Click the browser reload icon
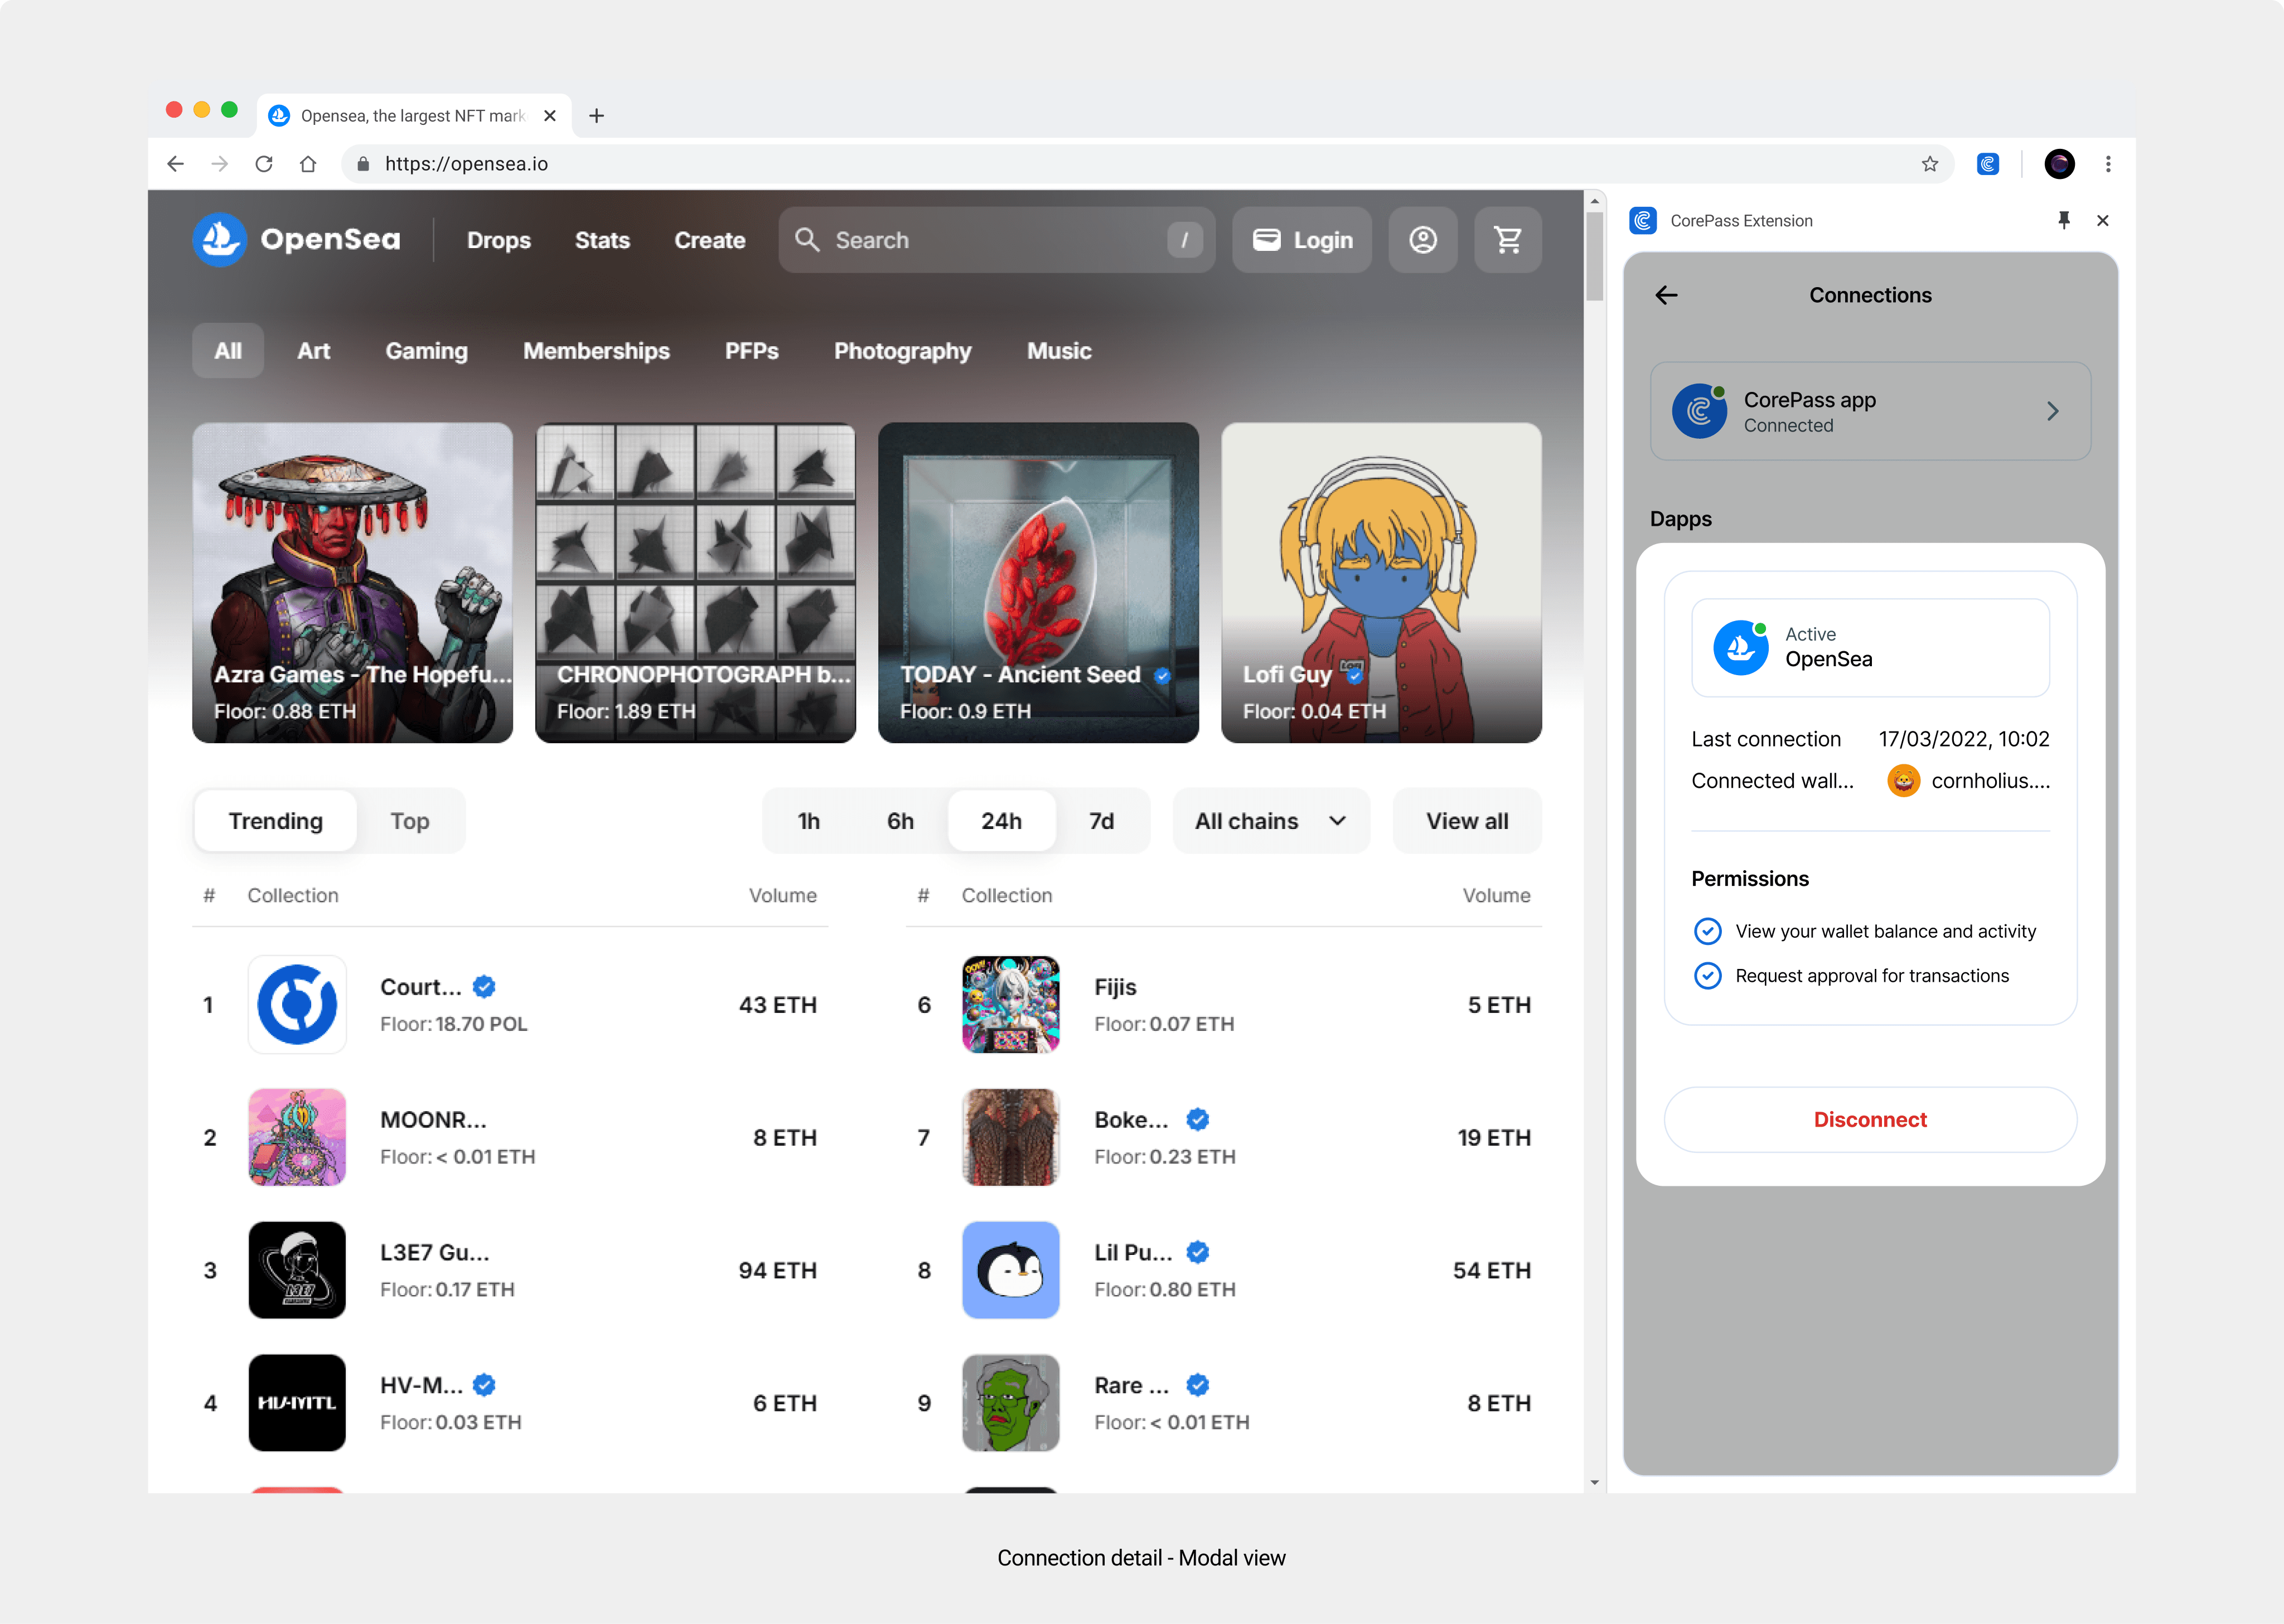 [x=264, y=164]
